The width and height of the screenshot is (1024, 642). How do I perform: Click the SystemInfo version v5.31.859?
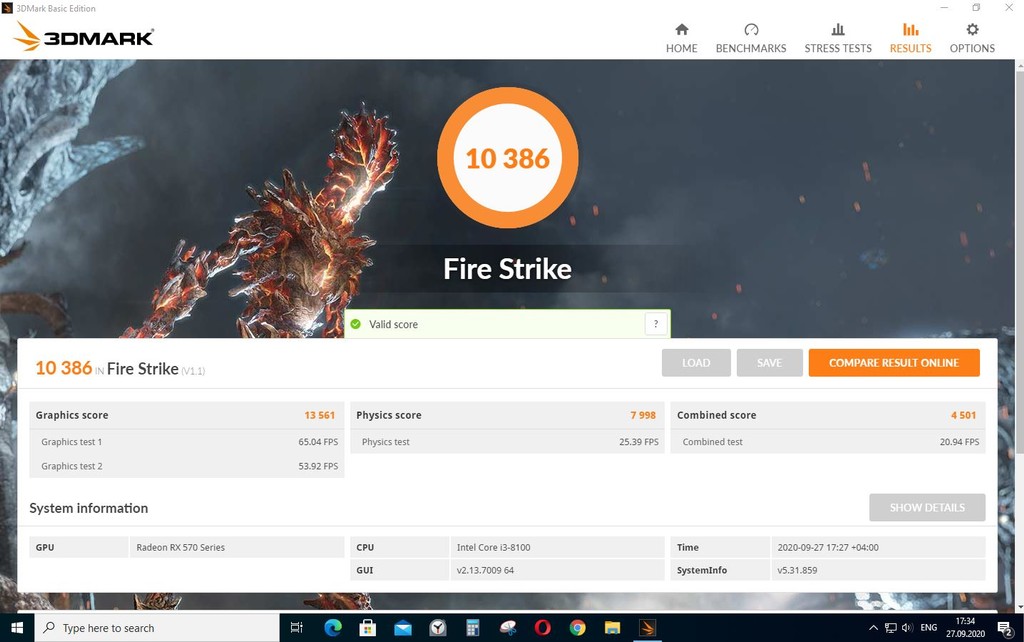797,570
